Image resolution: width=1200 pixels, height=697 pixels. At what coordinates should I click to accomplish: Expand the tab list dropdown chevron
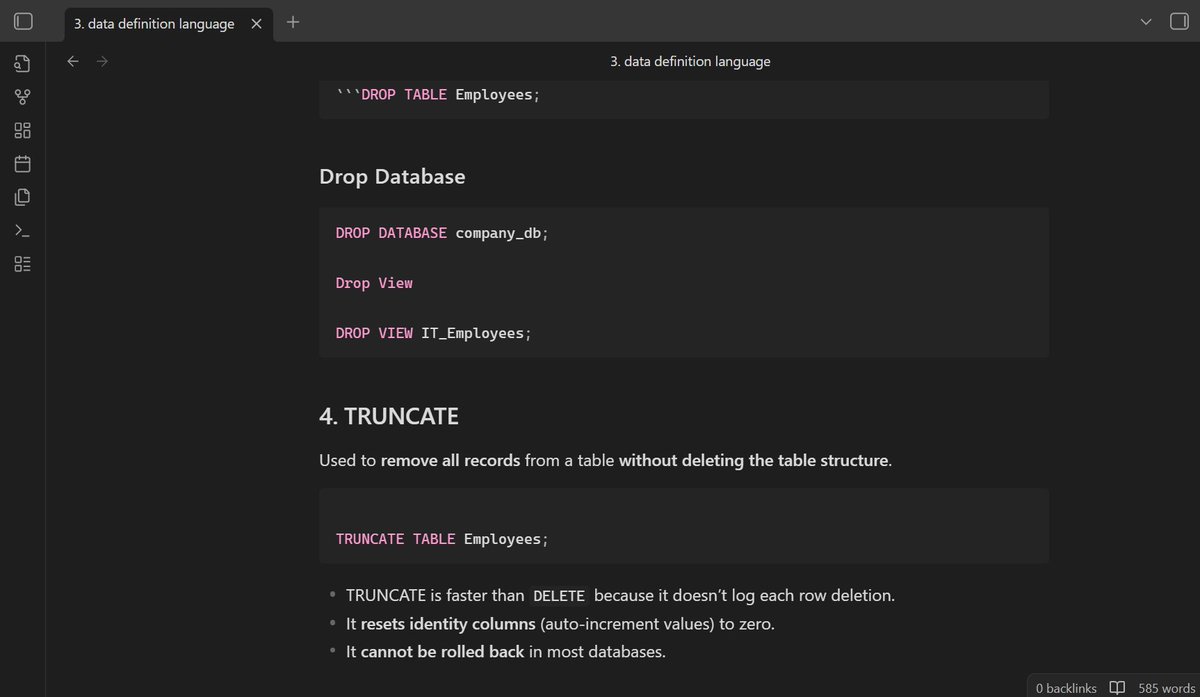point(1146,22)
